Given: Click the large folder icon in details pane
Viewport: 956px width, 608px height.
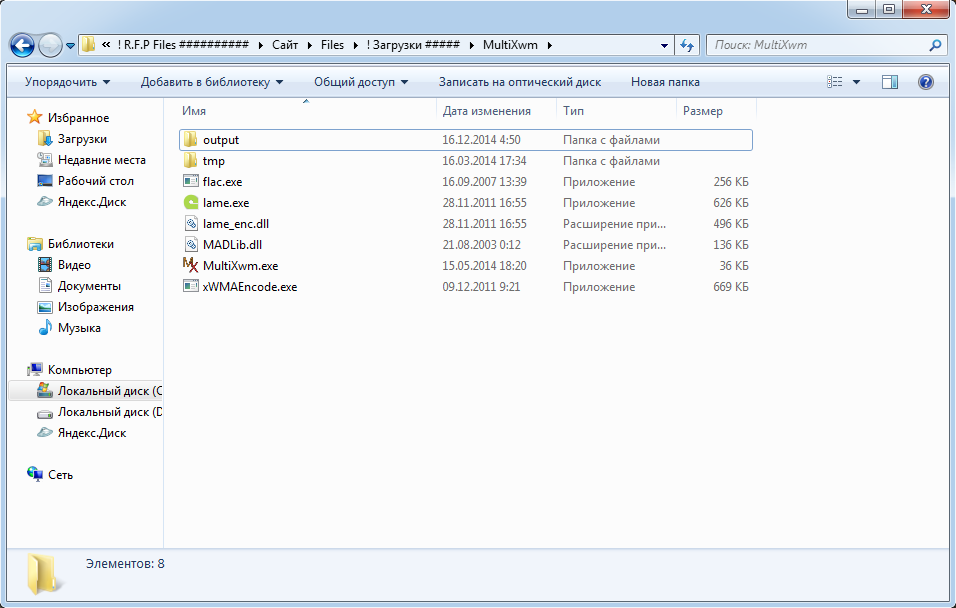Looking at the screenshot, I should pyautogui.click(x=44, y=574).
